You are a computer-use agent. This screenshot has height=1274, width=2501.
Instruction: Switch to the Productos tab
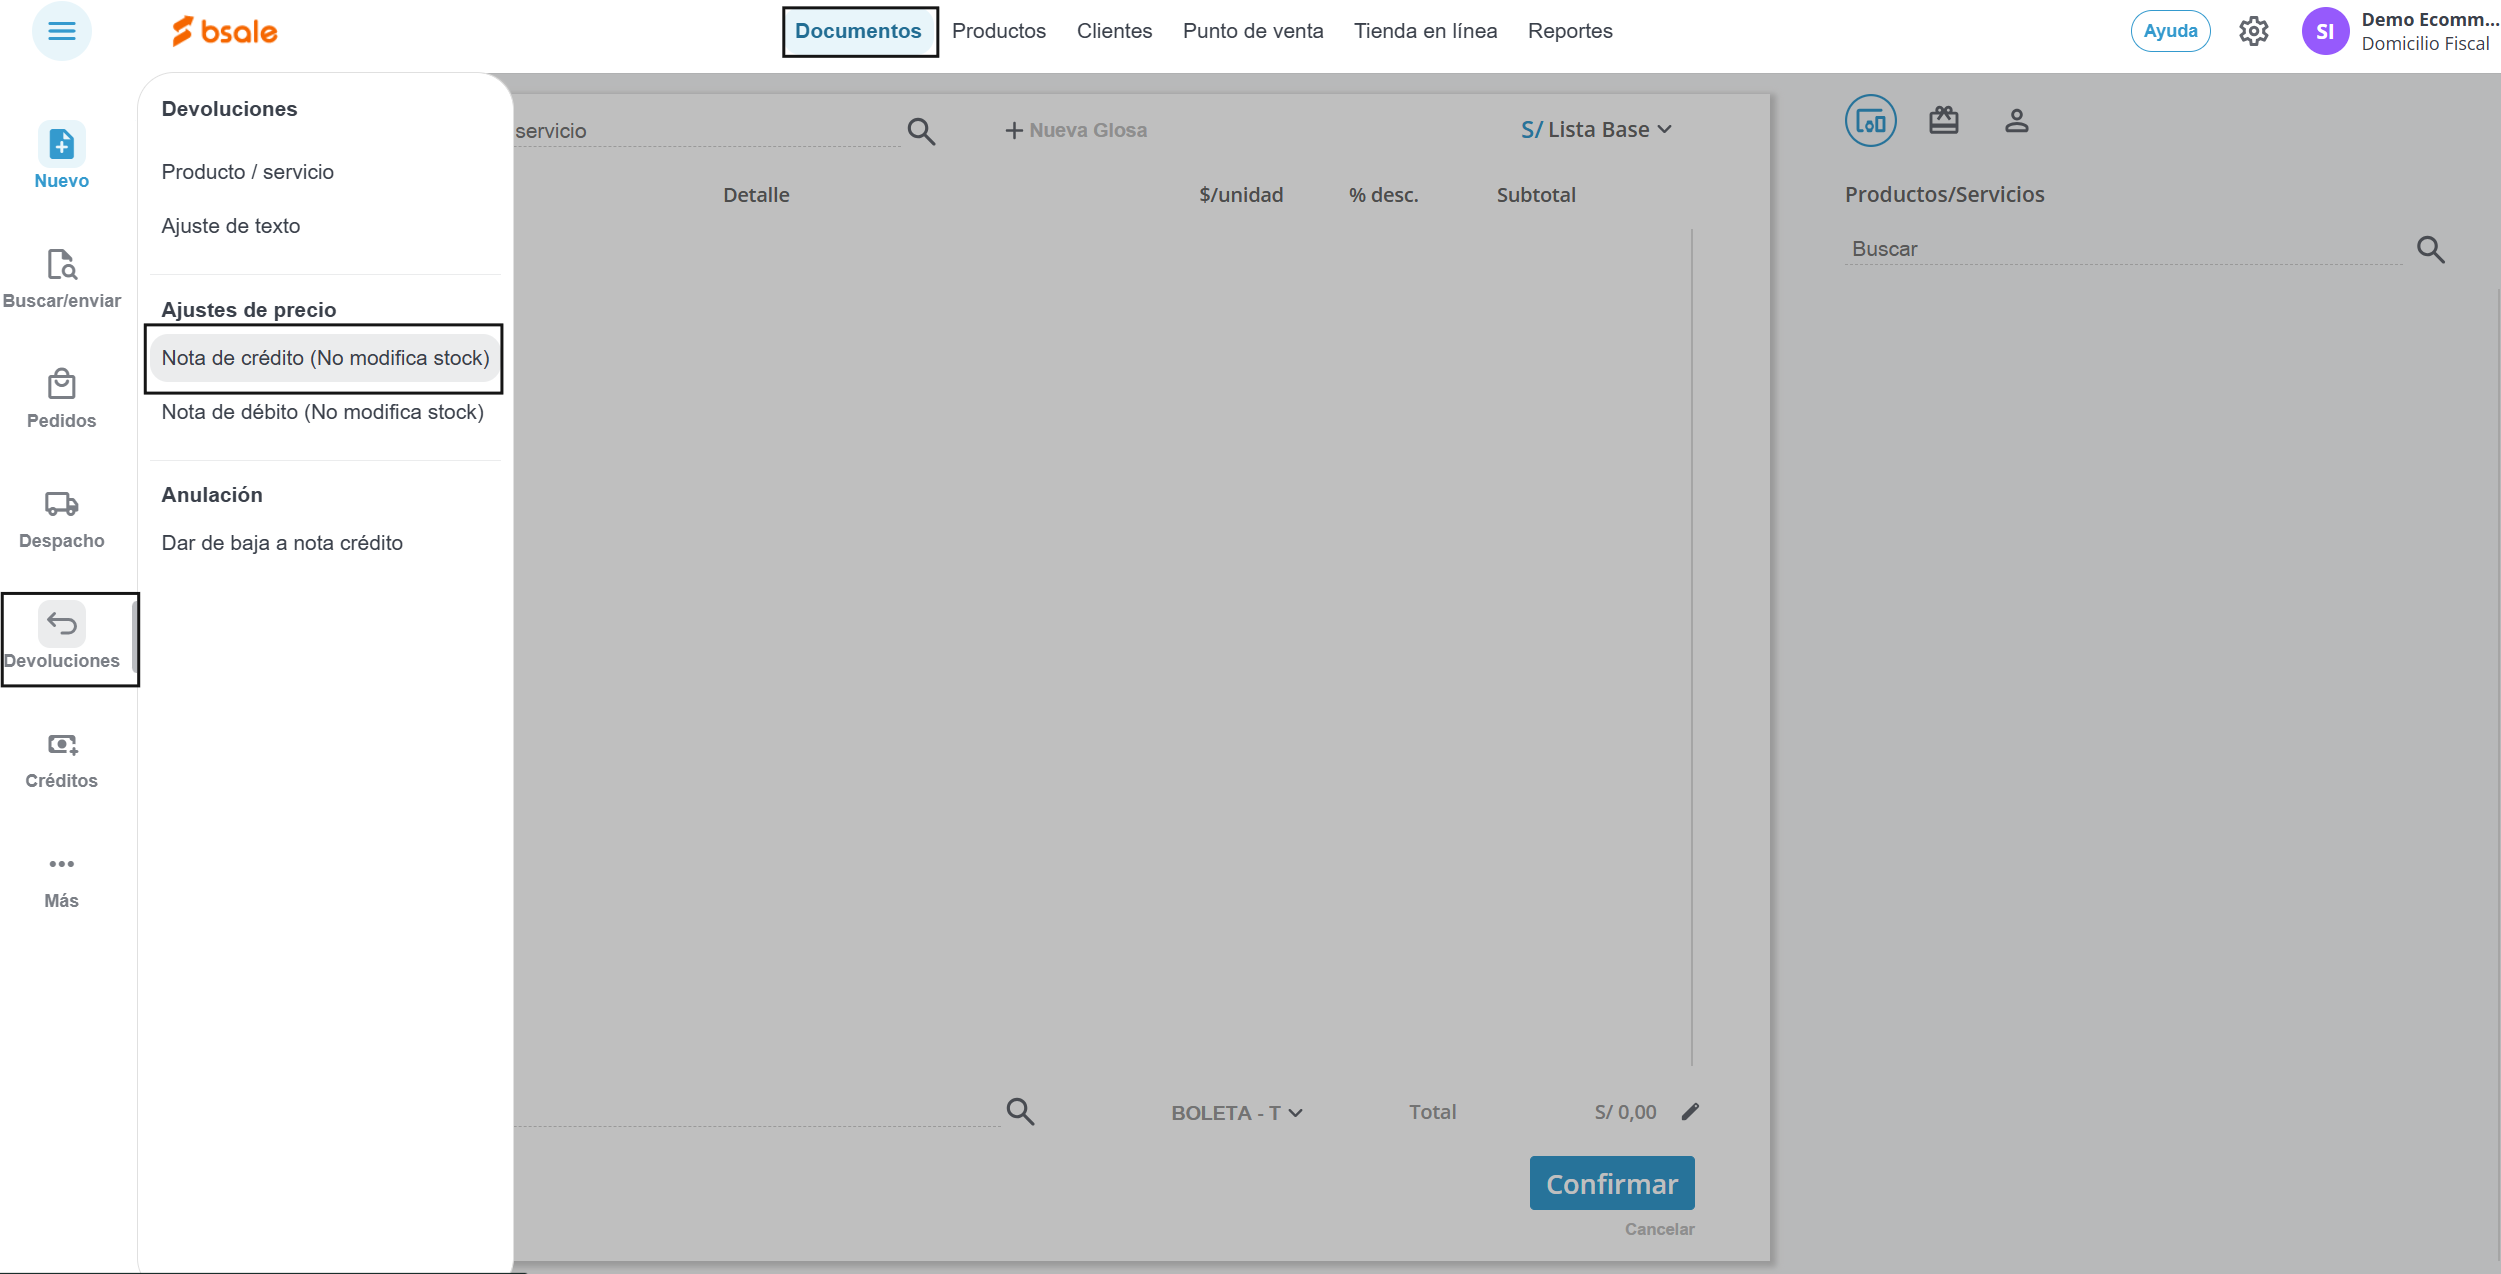tap(998, 31)
